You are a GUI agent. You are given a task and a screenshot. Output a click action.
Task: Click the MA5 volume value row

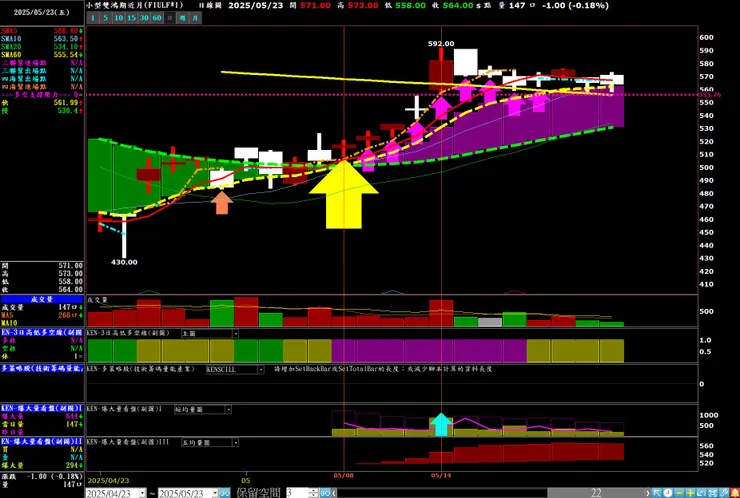(x=42, y=315)
